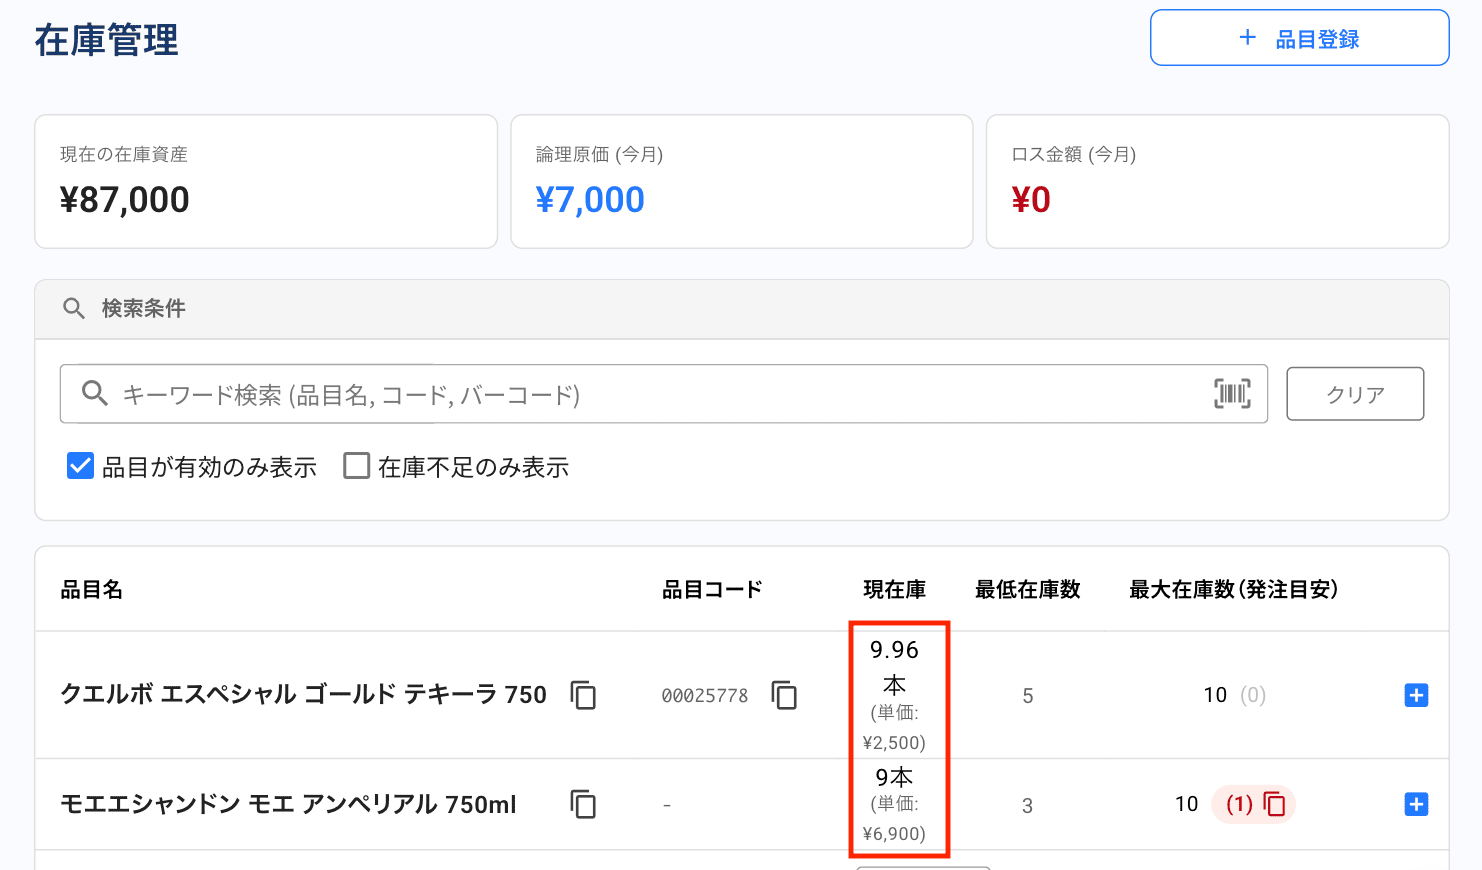The height and width of the screenshot is (870, 1482).
Task: Uncheck the 品目が有効のみ表示 checkbox
Action: click(x=80, y=466)
